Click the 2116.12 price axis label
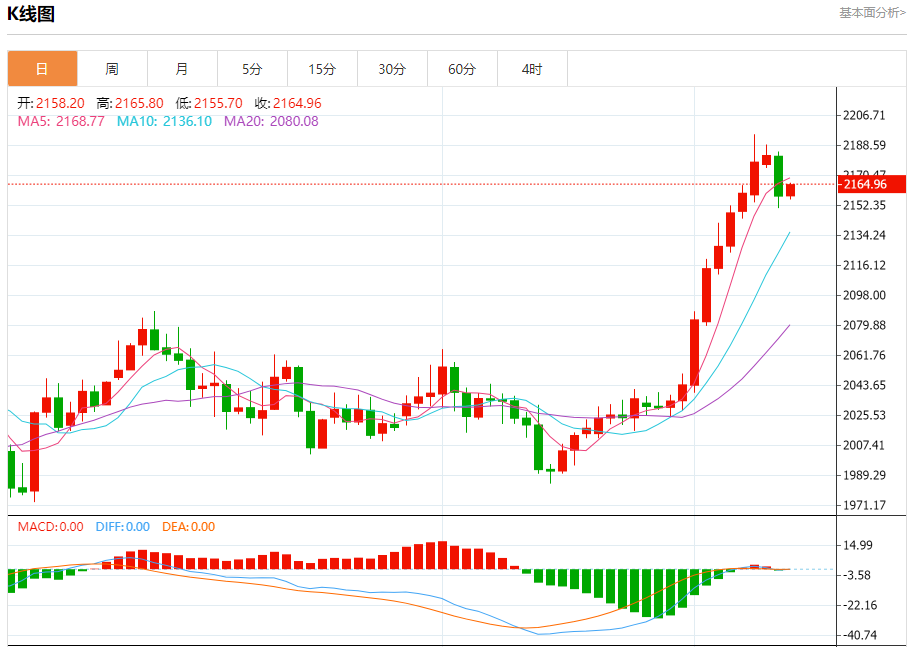 [865, 265]
